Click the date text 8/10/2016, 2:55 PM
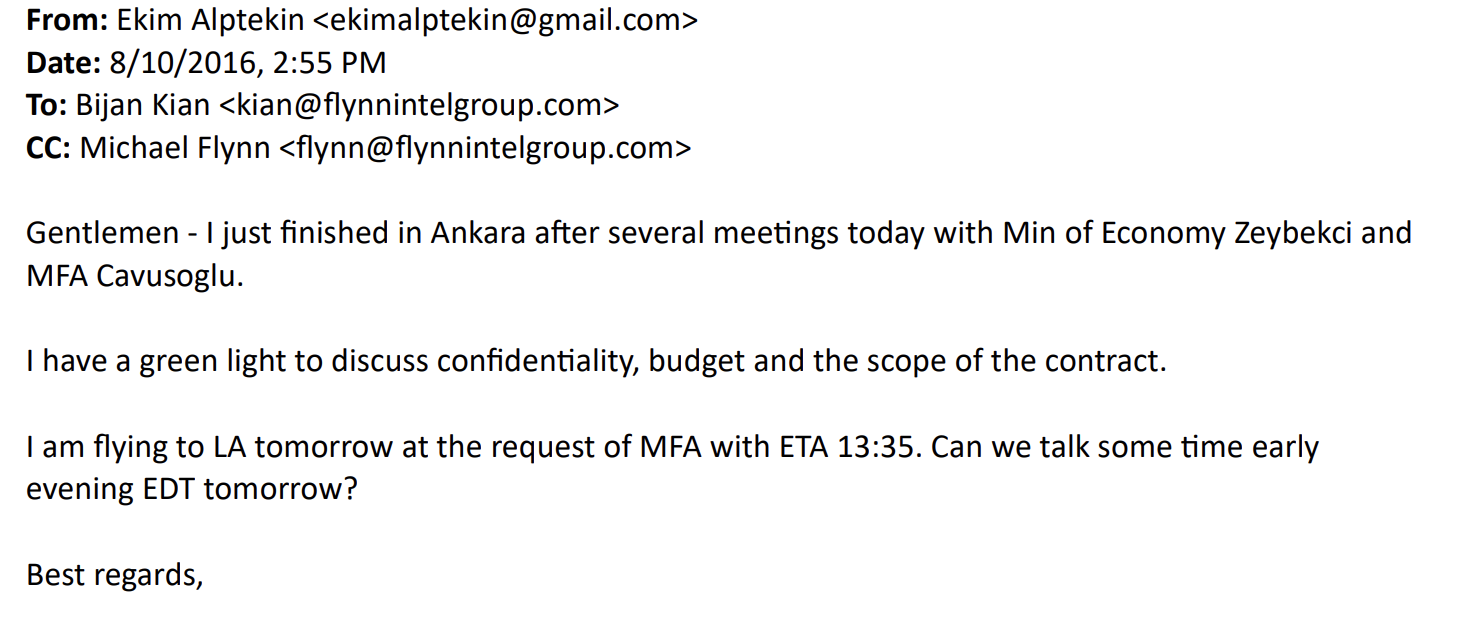The width and height of the screenshot is (1460, 630). (x=248, y=63)
